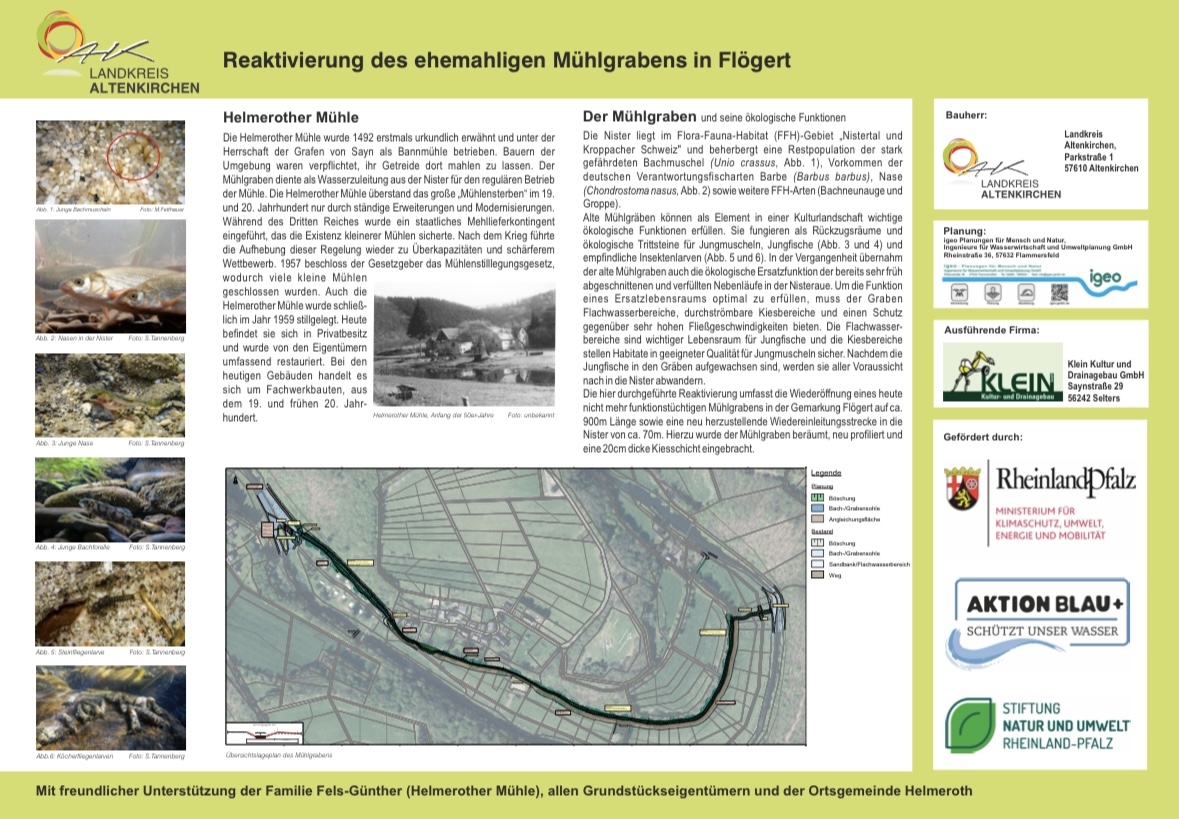Viewport: 1179px width, 819px height.
Task: Click the QR code in the Planung box
Action: point(1060,293)
